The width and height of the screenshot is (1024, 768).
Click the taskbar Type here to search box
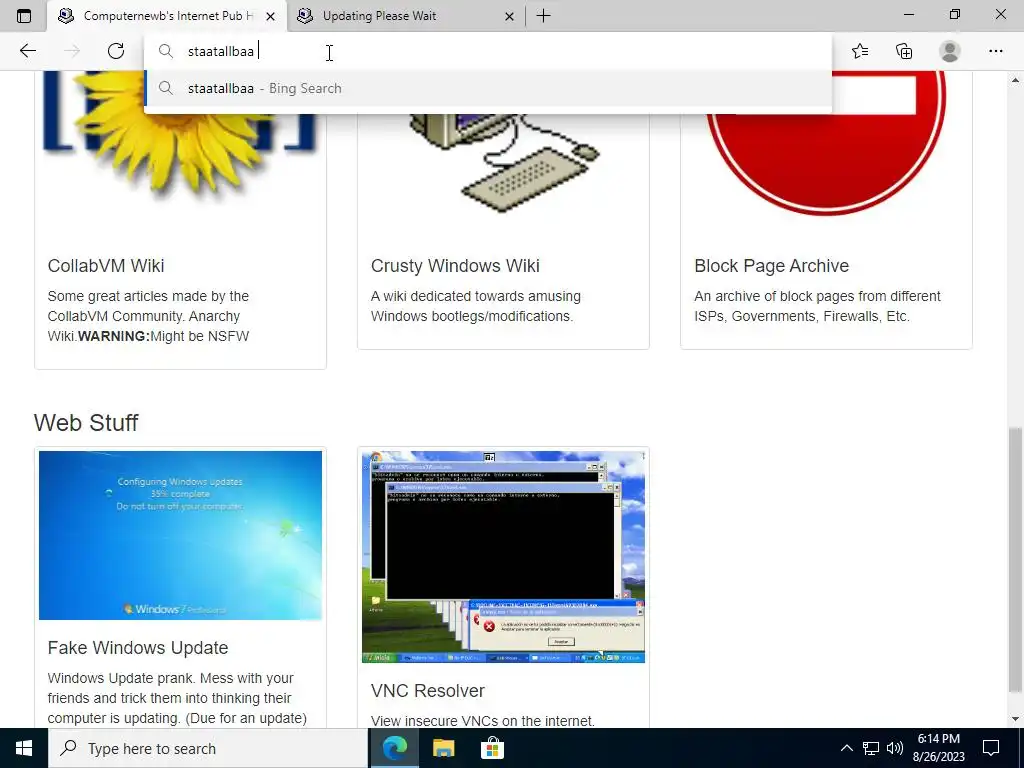click(x=208, y=748)
